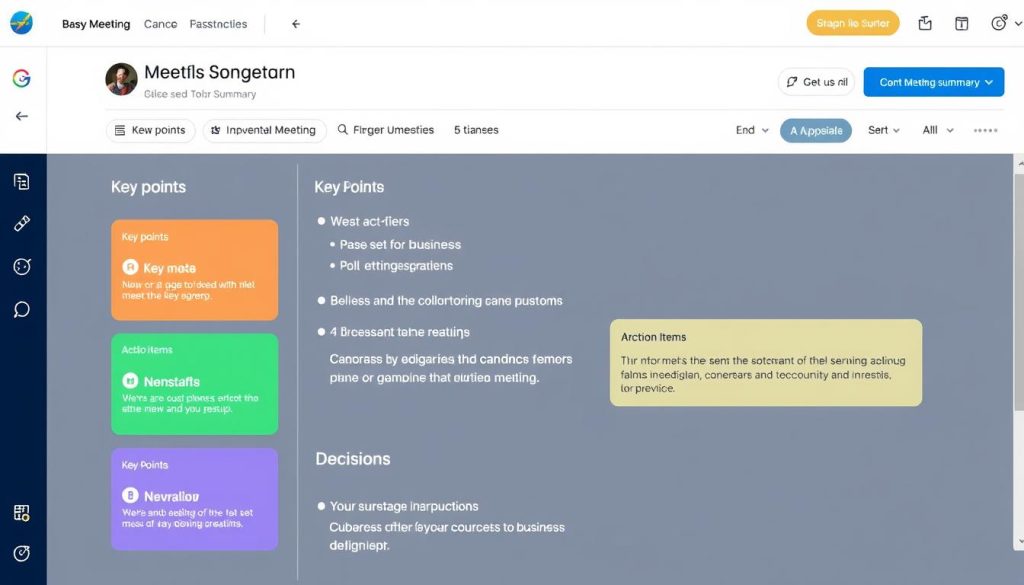Click the orange Key mate card
The height and width of the screenshot is (585, 1024).
(x=194, y=269)
